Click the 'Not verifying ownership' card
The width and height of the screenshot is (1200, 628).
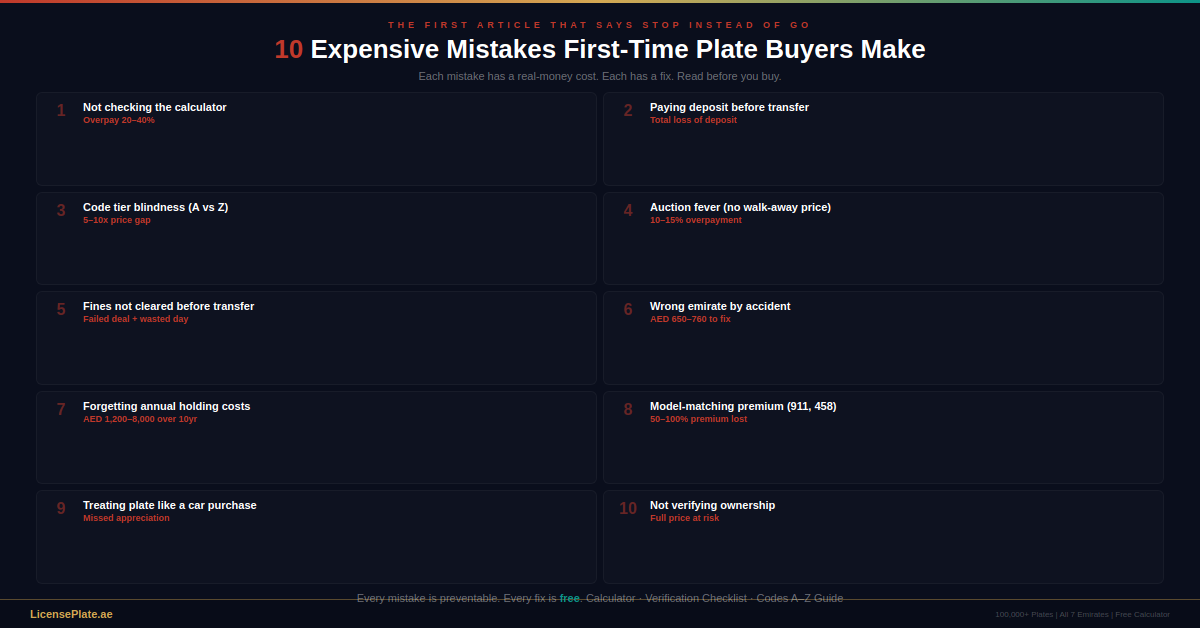click(883, 537)
